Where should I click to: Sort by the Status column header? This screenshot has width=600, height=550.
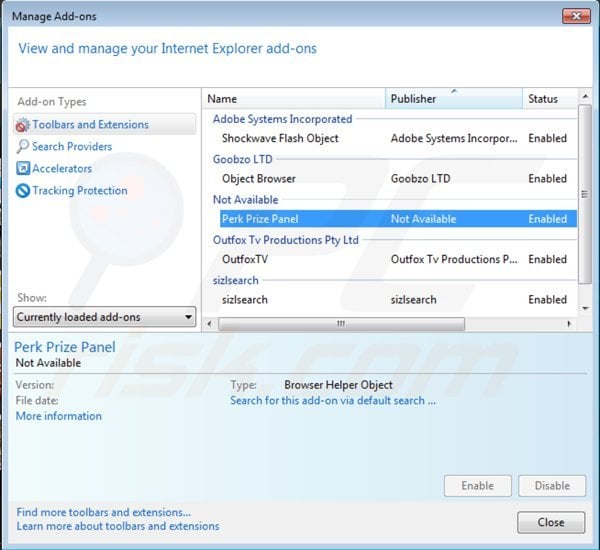coord(550,99)
